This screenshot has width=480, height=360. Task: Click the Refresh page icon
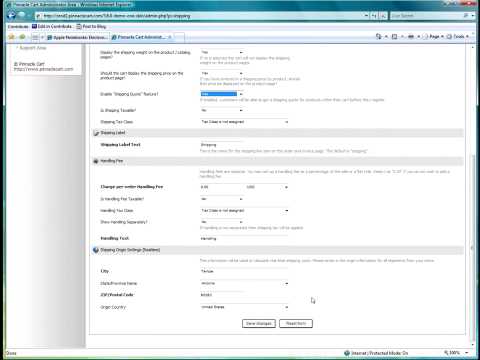tap(375, 16)
